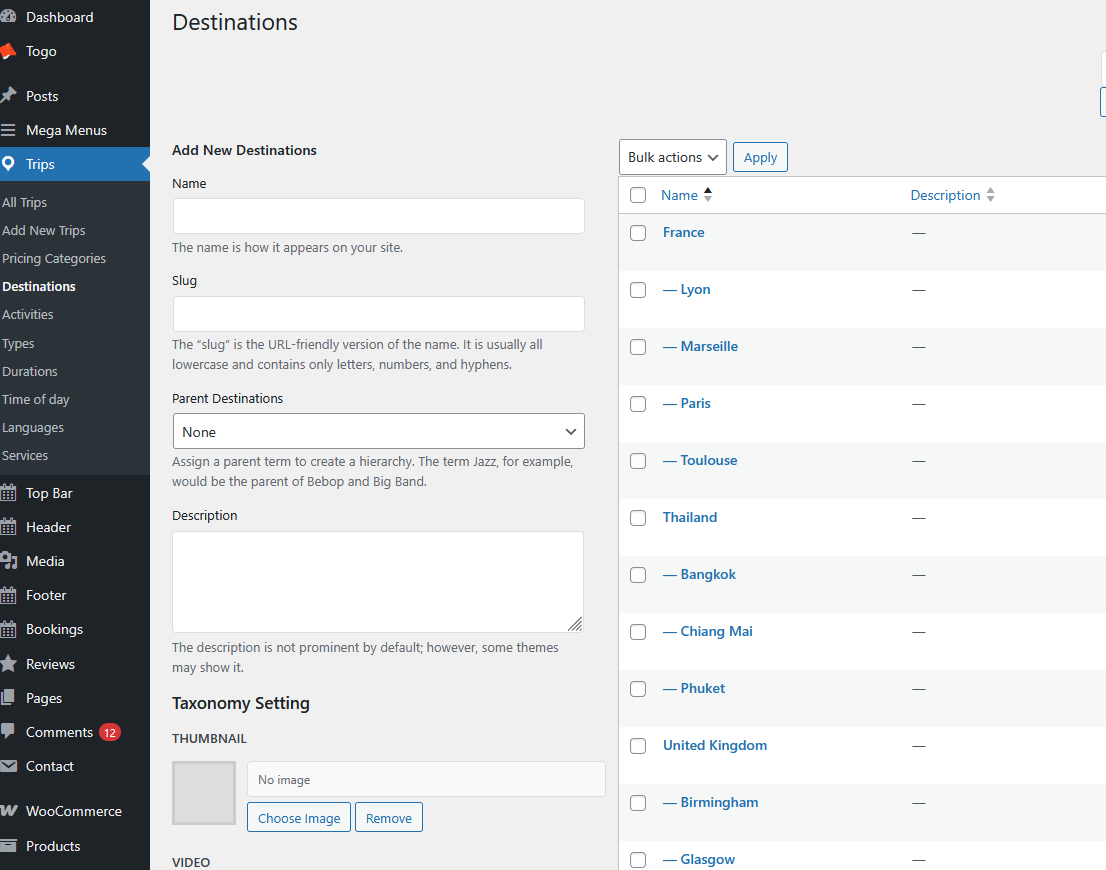Viewport: 1106px width, 870px height.
Task: Click the Comments speech bubble icon
Action: coord(8,732)
